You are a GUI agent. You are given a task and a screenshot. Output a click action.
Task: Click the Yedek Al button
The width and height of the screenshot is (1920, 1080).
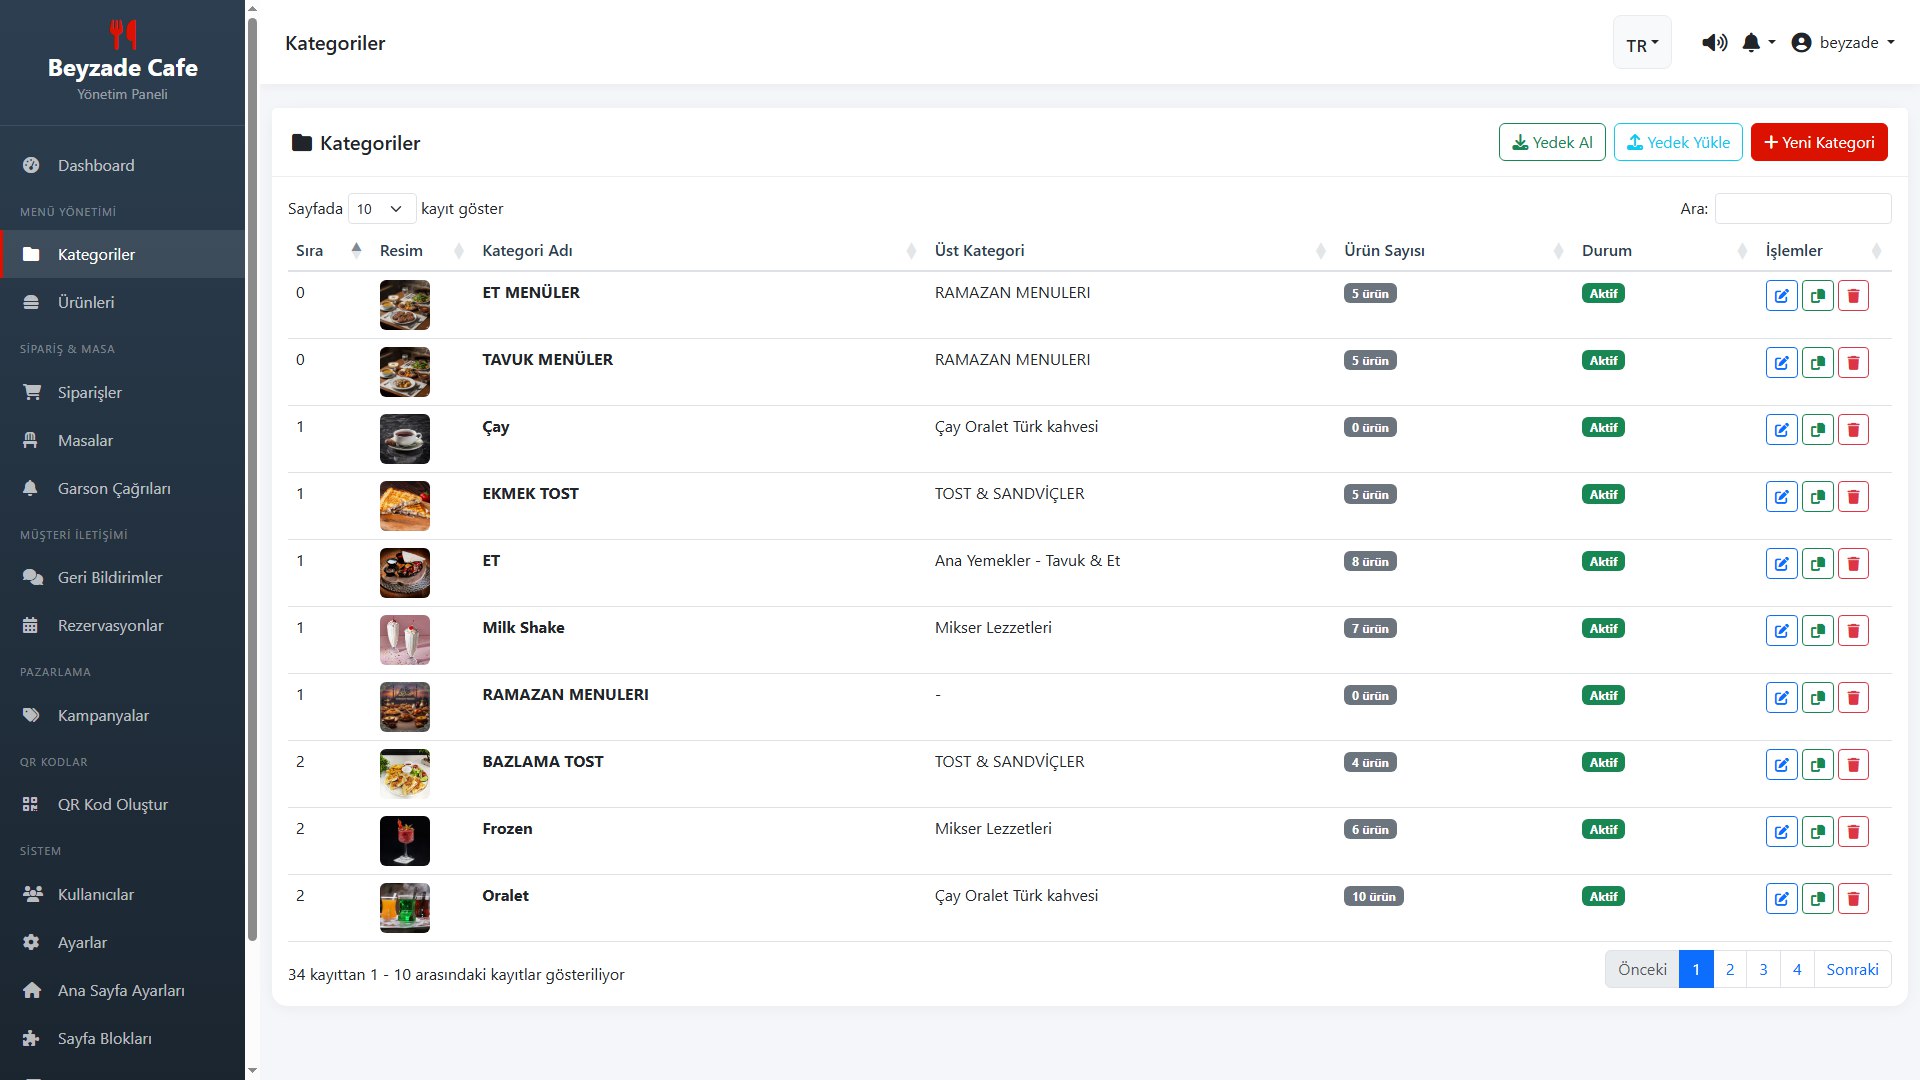point(1551,142)
